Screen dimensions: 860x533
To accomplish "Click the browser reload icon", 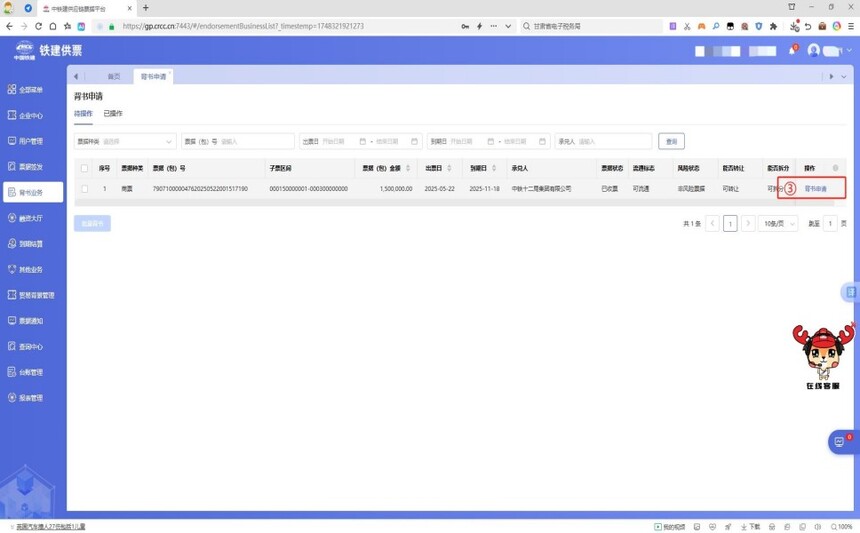I will (x=38, y=27).
